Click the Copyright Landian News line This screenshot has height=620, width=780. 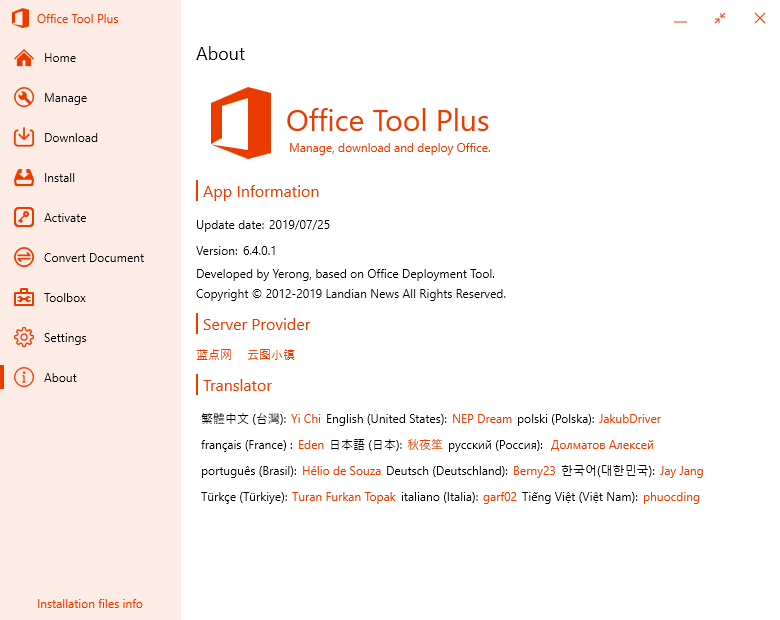(351, 294)
